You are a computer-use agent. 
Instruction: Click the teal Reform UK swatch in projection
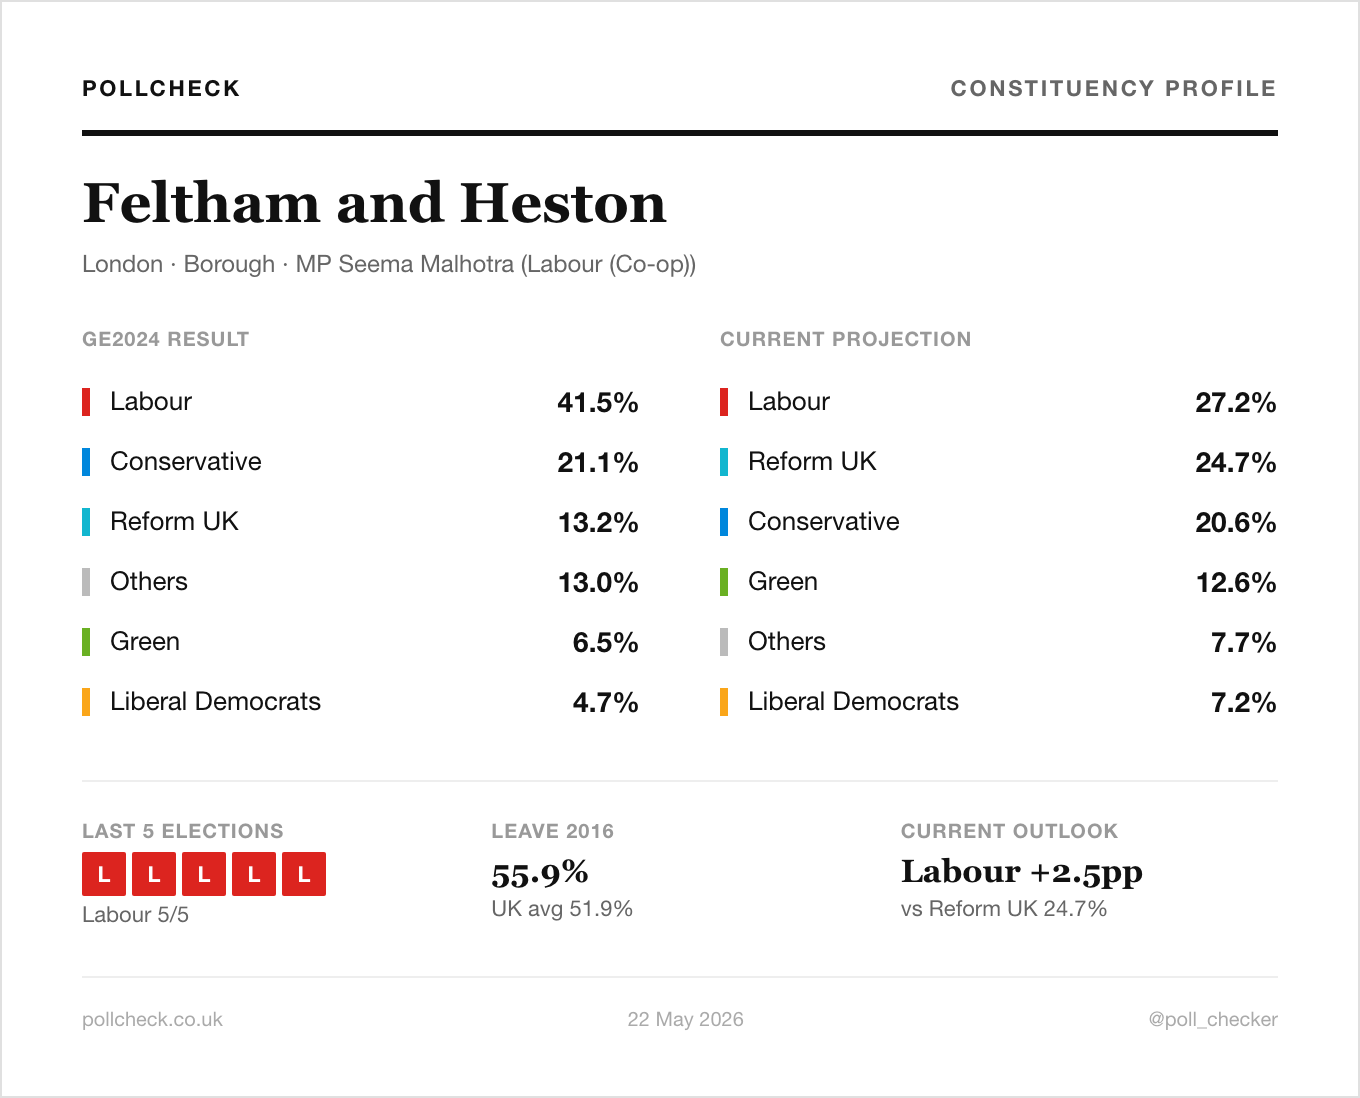point(724,462)
